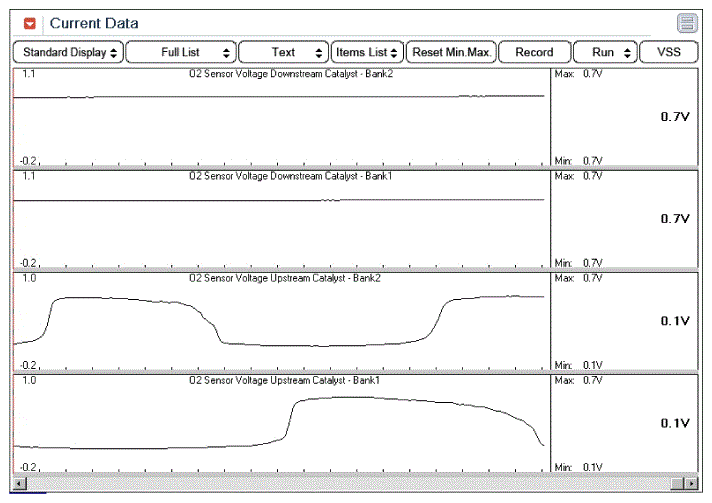
Task: Click the Reset Min.Max. button
Action: click(x=450, y=52)
